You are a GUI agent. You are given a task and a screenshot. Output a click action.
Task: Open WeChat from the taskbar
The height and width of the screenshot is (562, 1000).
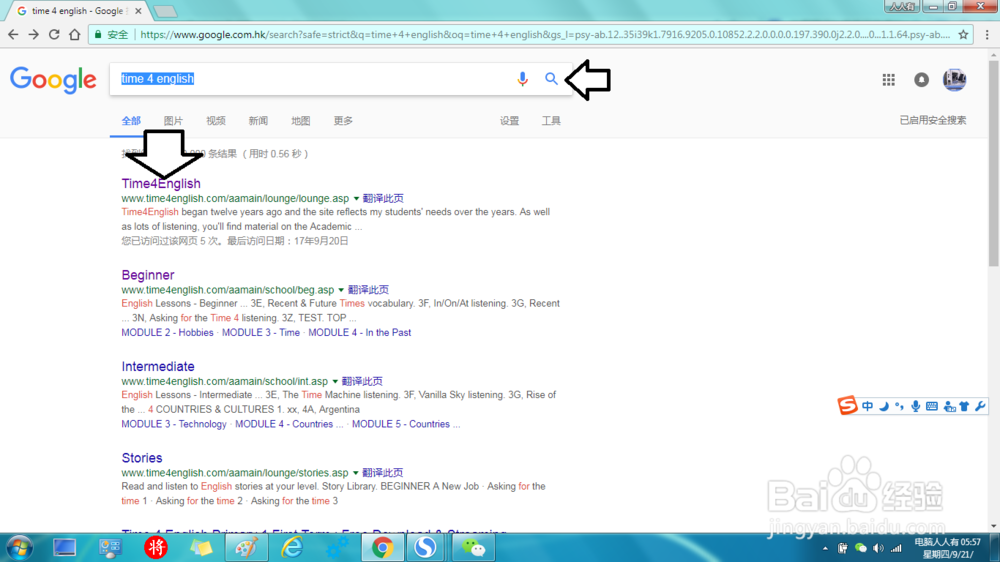tap(474, 547)
